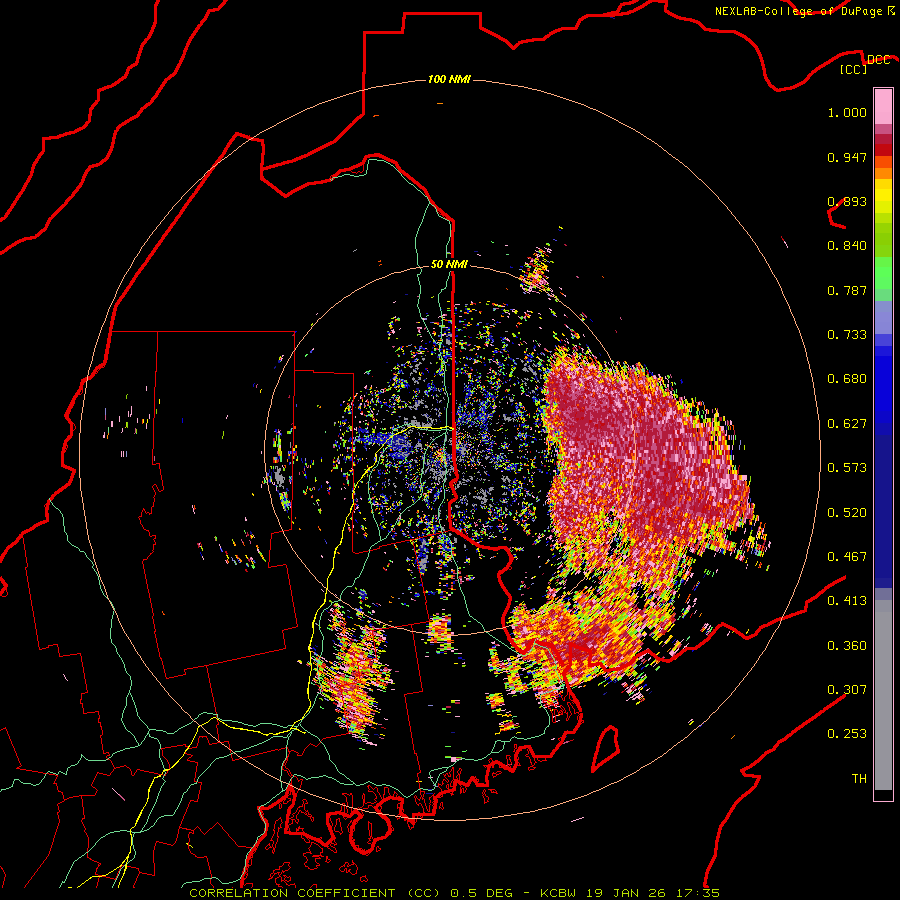Click the 0.893 scale label

click(847, 201)
